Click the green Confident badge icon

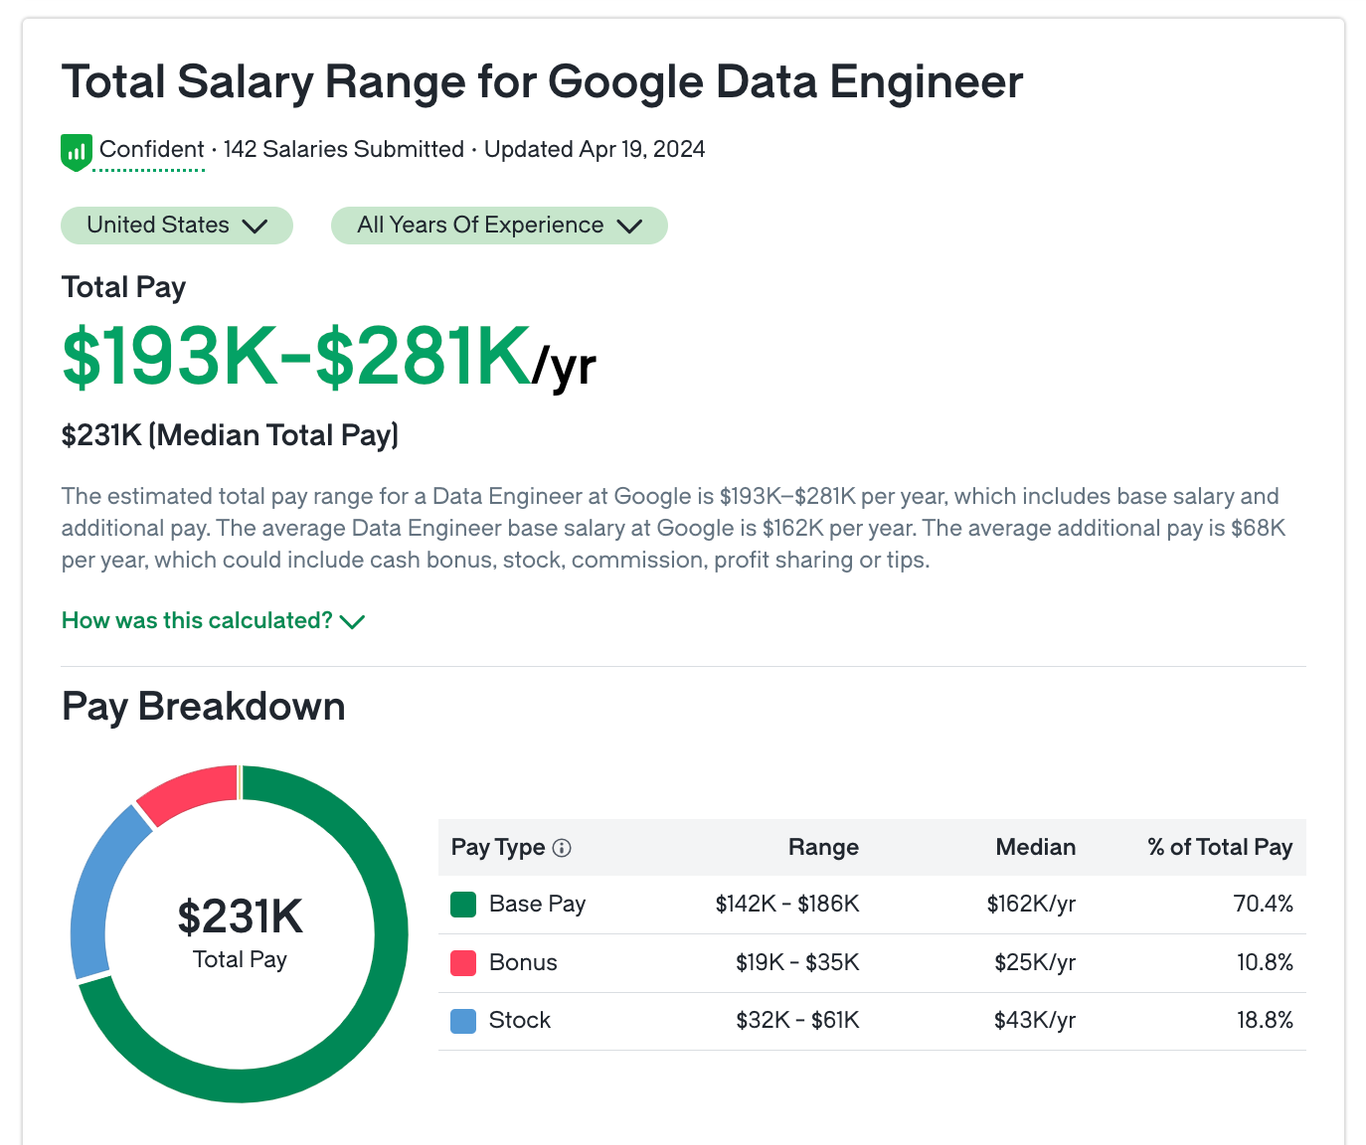click(76, 150)
